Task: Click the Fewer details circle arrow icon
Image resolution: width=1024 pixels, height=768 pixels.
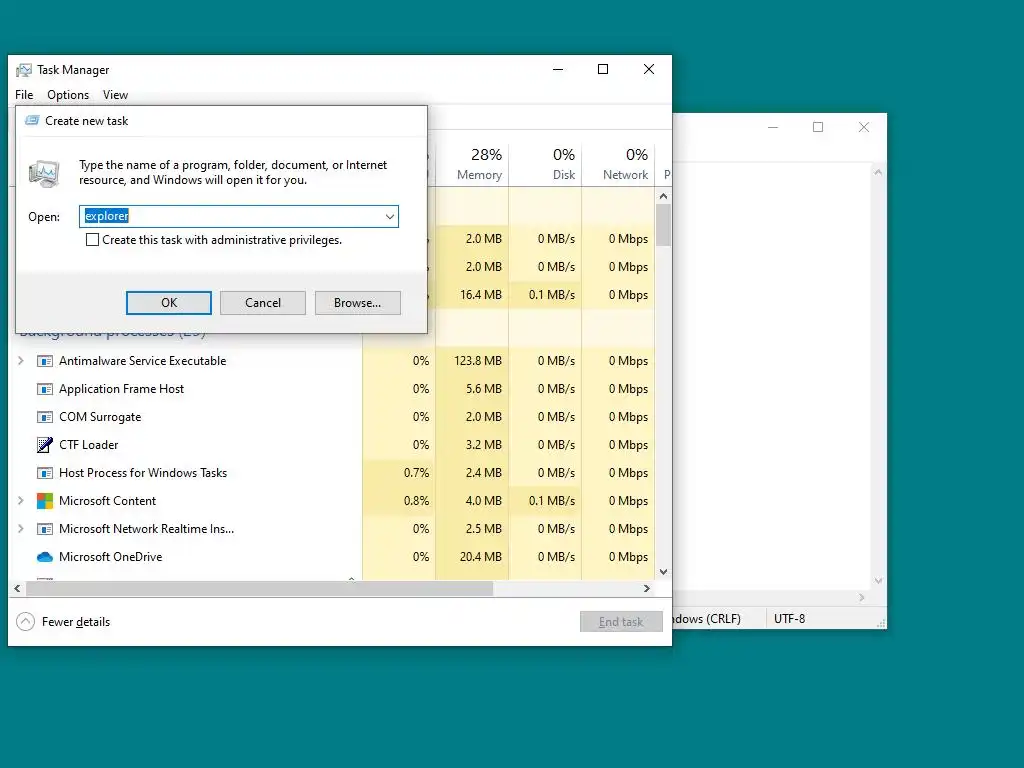Action: pyautogui.click(x=25, y=622)
